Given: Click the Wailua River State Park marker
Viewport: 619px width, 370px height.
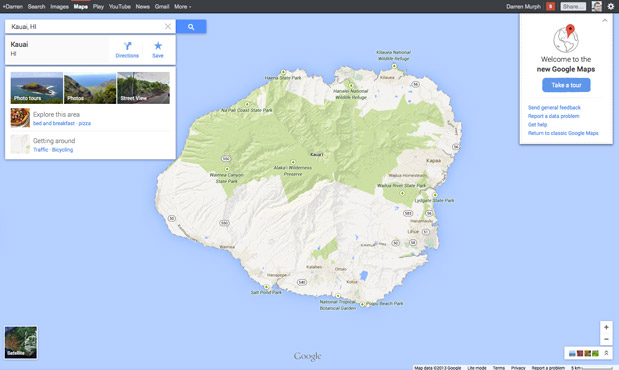Looking at the screenshot, I should coord(402,193).
